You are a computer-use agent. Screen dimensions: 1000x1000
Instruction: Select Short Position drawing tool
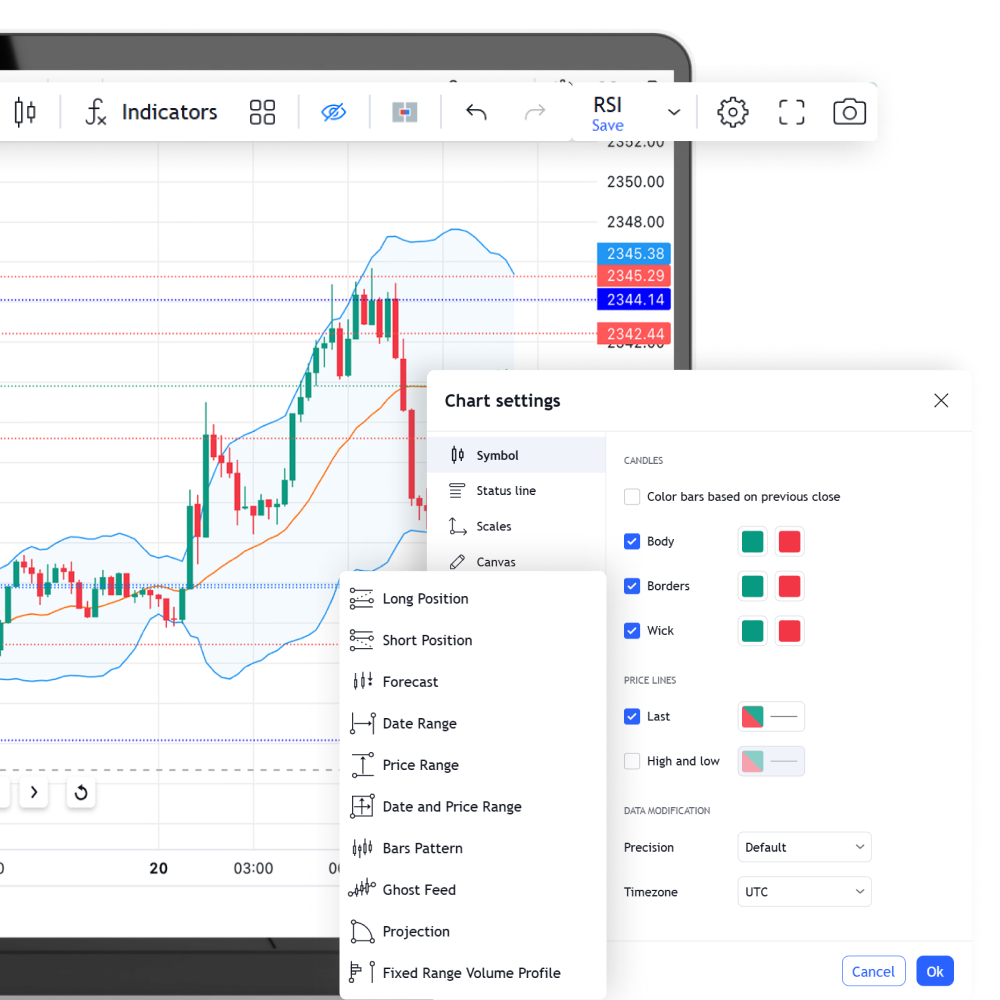pos(473,640)
